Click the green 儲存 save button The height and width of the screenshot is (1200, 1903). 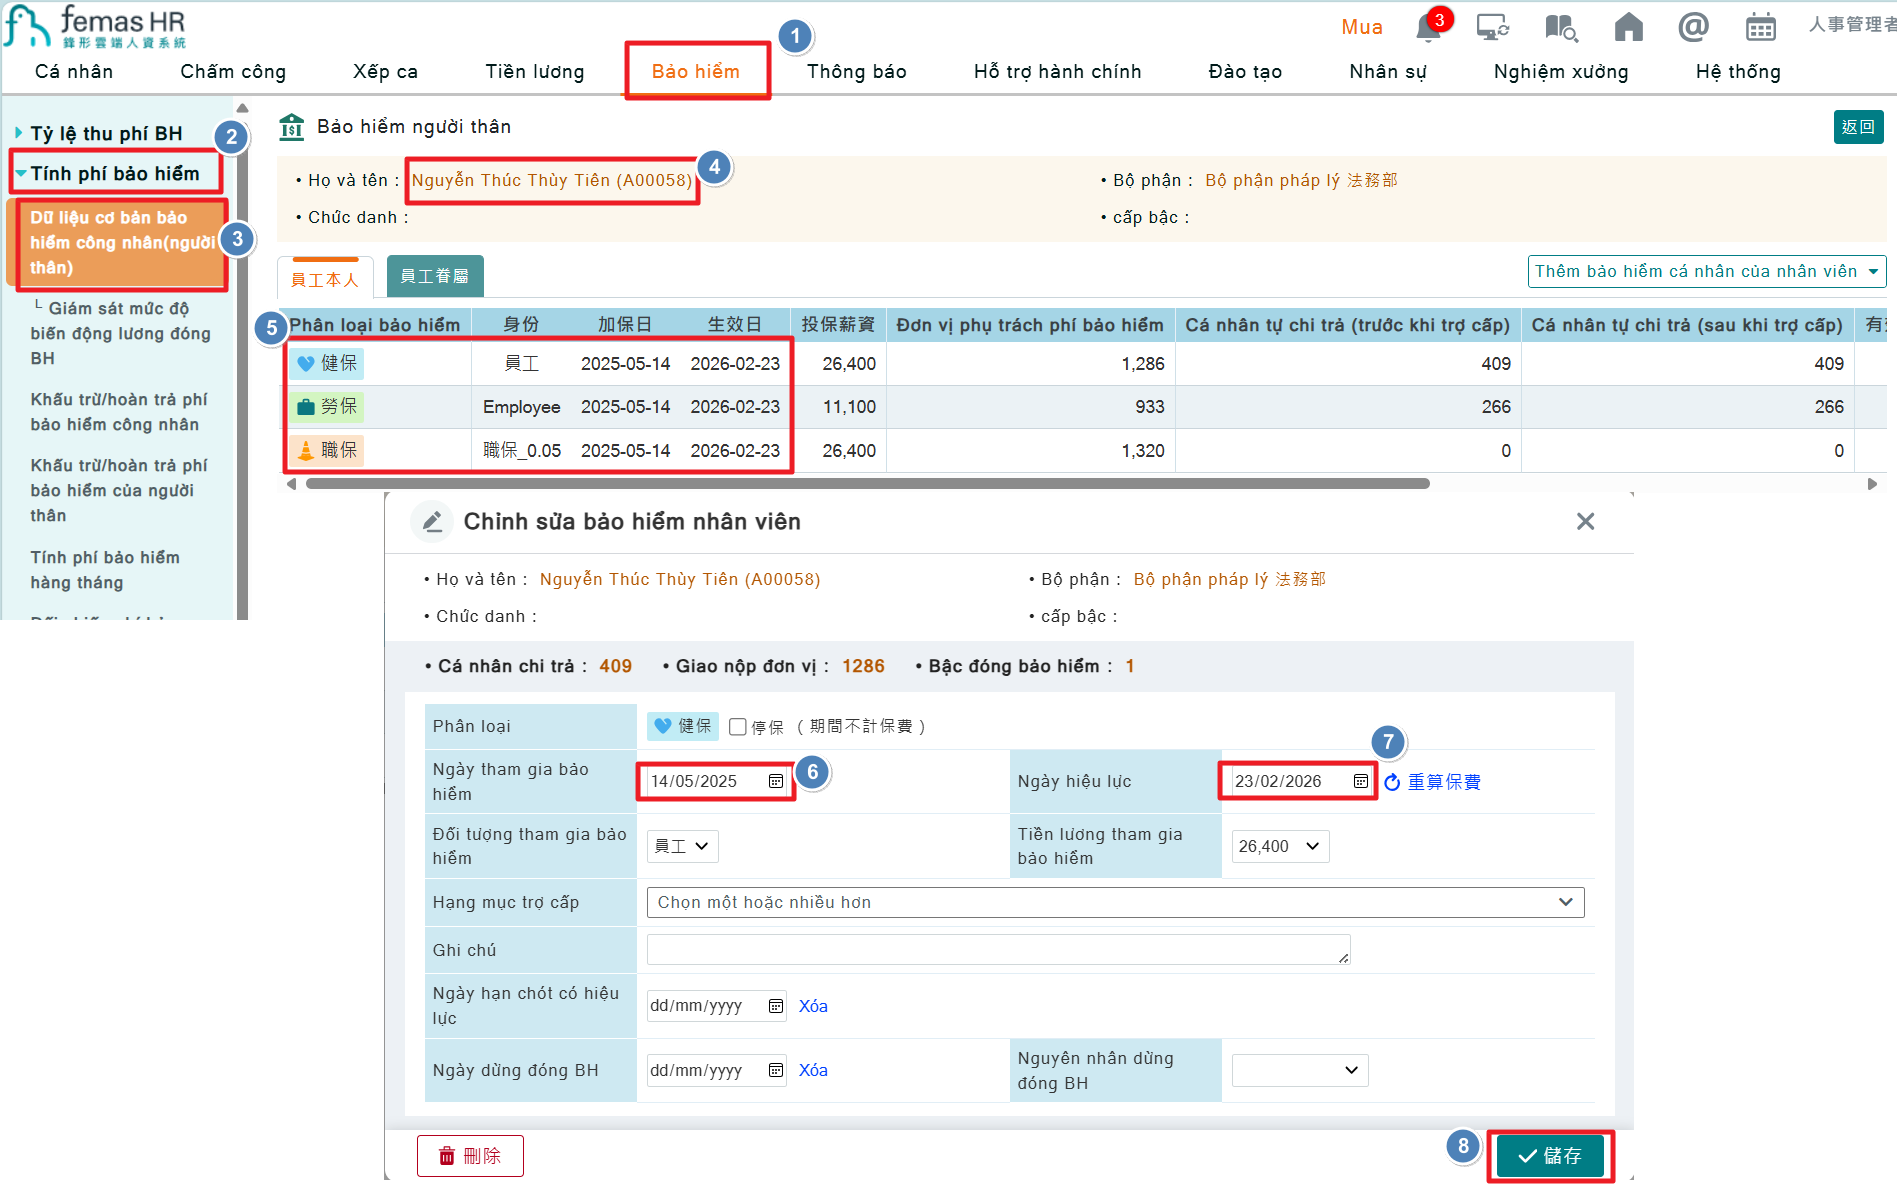(1549, 1156)
